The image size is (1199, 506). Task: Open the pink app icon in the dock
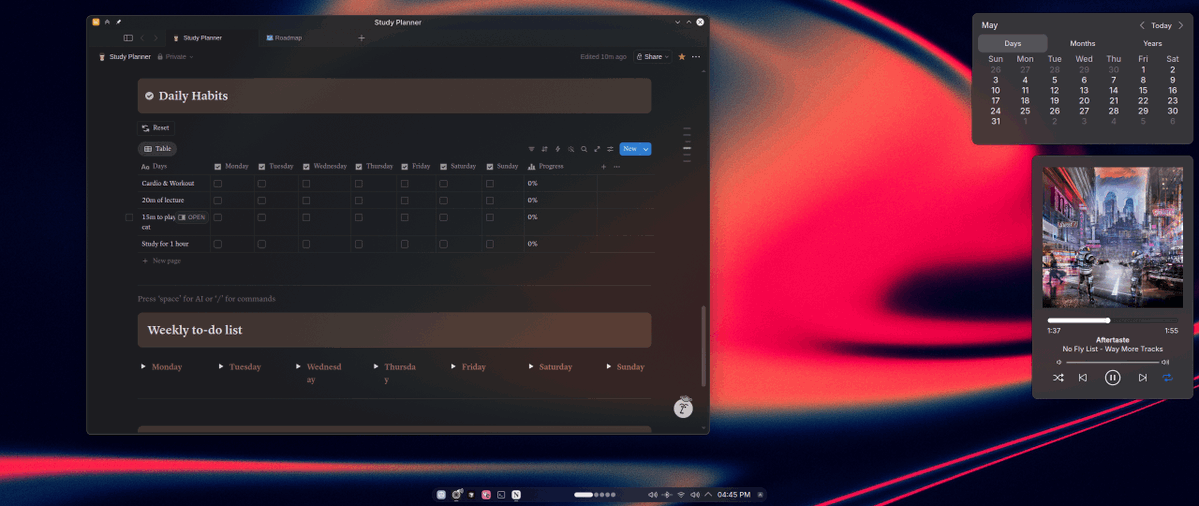tap(486, 495)
